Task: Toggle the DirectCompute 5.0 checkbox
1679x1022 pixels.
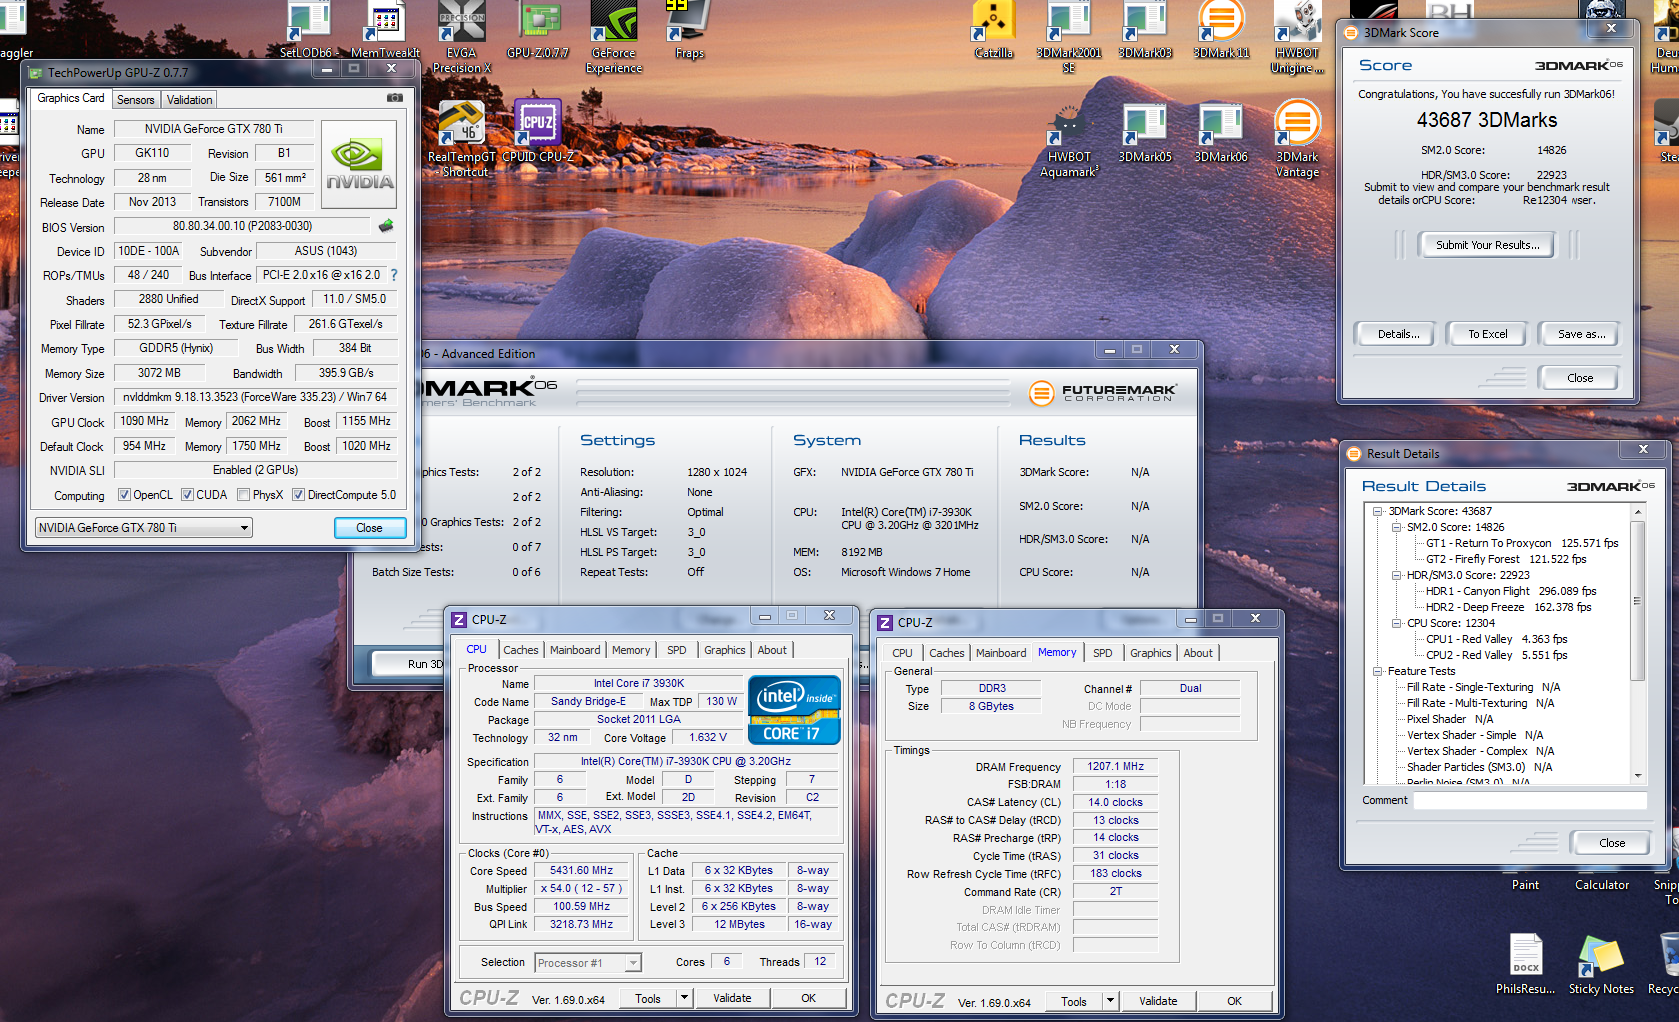Action: pos(298,494)
